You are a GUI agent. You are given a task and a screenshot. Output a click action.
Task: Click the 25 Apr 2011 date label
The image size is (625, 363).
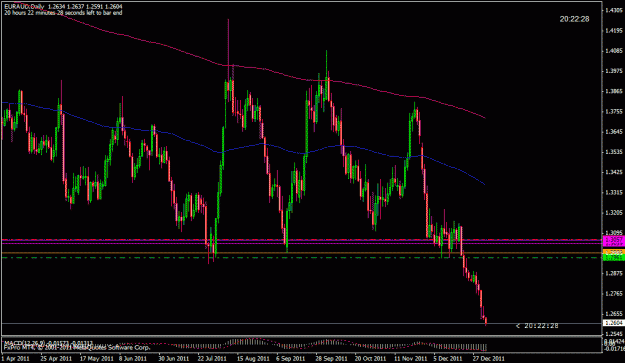coord(56,359)
